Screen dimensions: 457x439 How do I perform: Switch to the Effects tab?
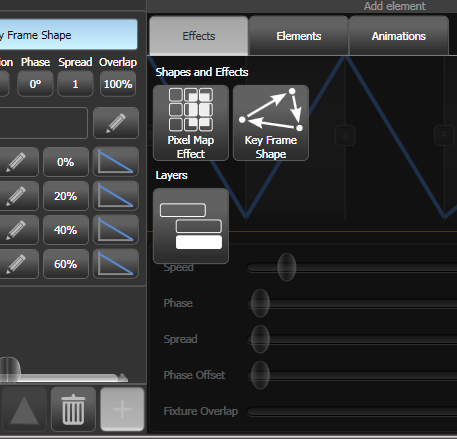199,36
